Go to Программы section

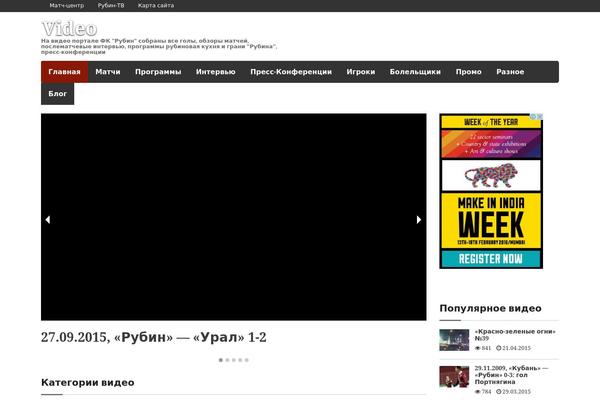[x=158, y=72]
